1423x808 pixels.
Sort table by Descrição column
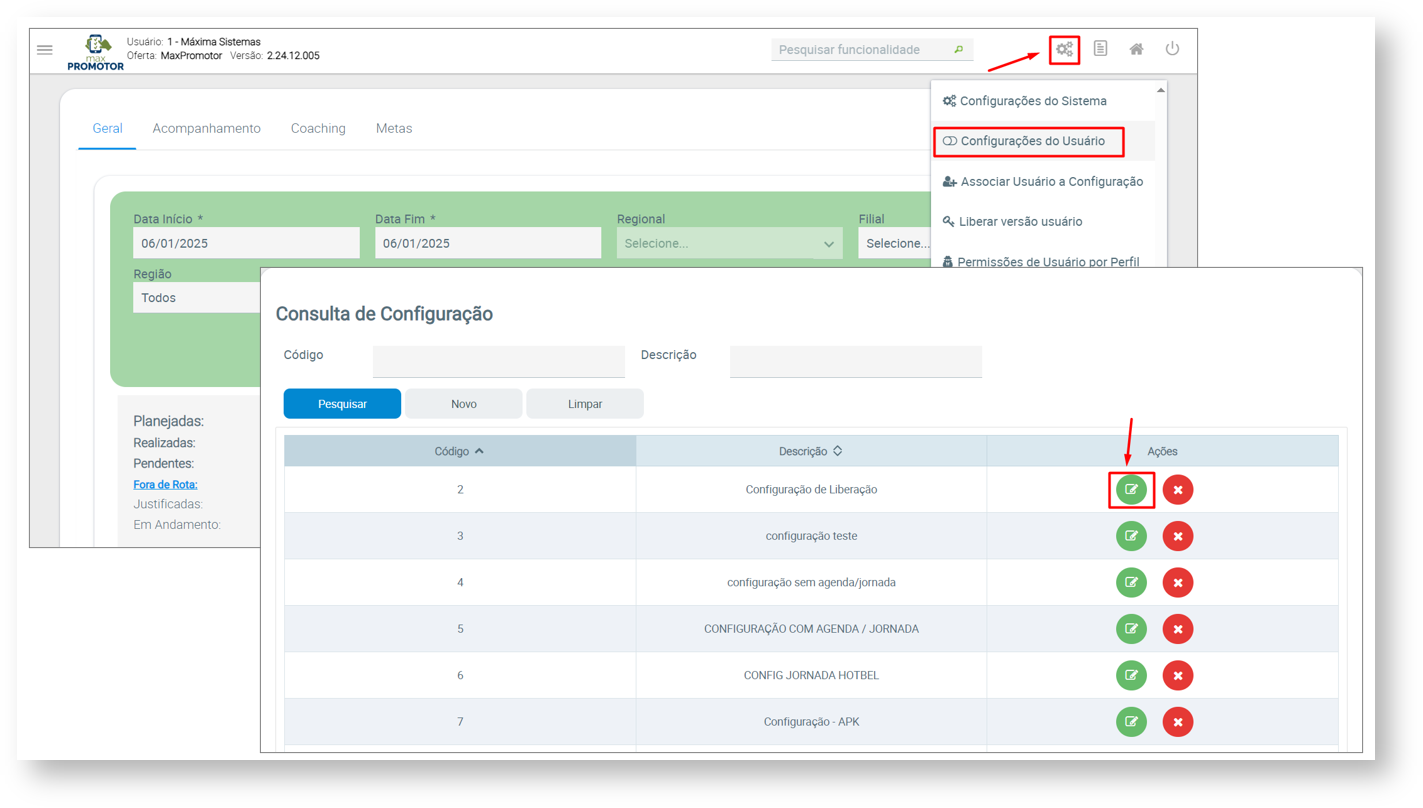point(811,451)
